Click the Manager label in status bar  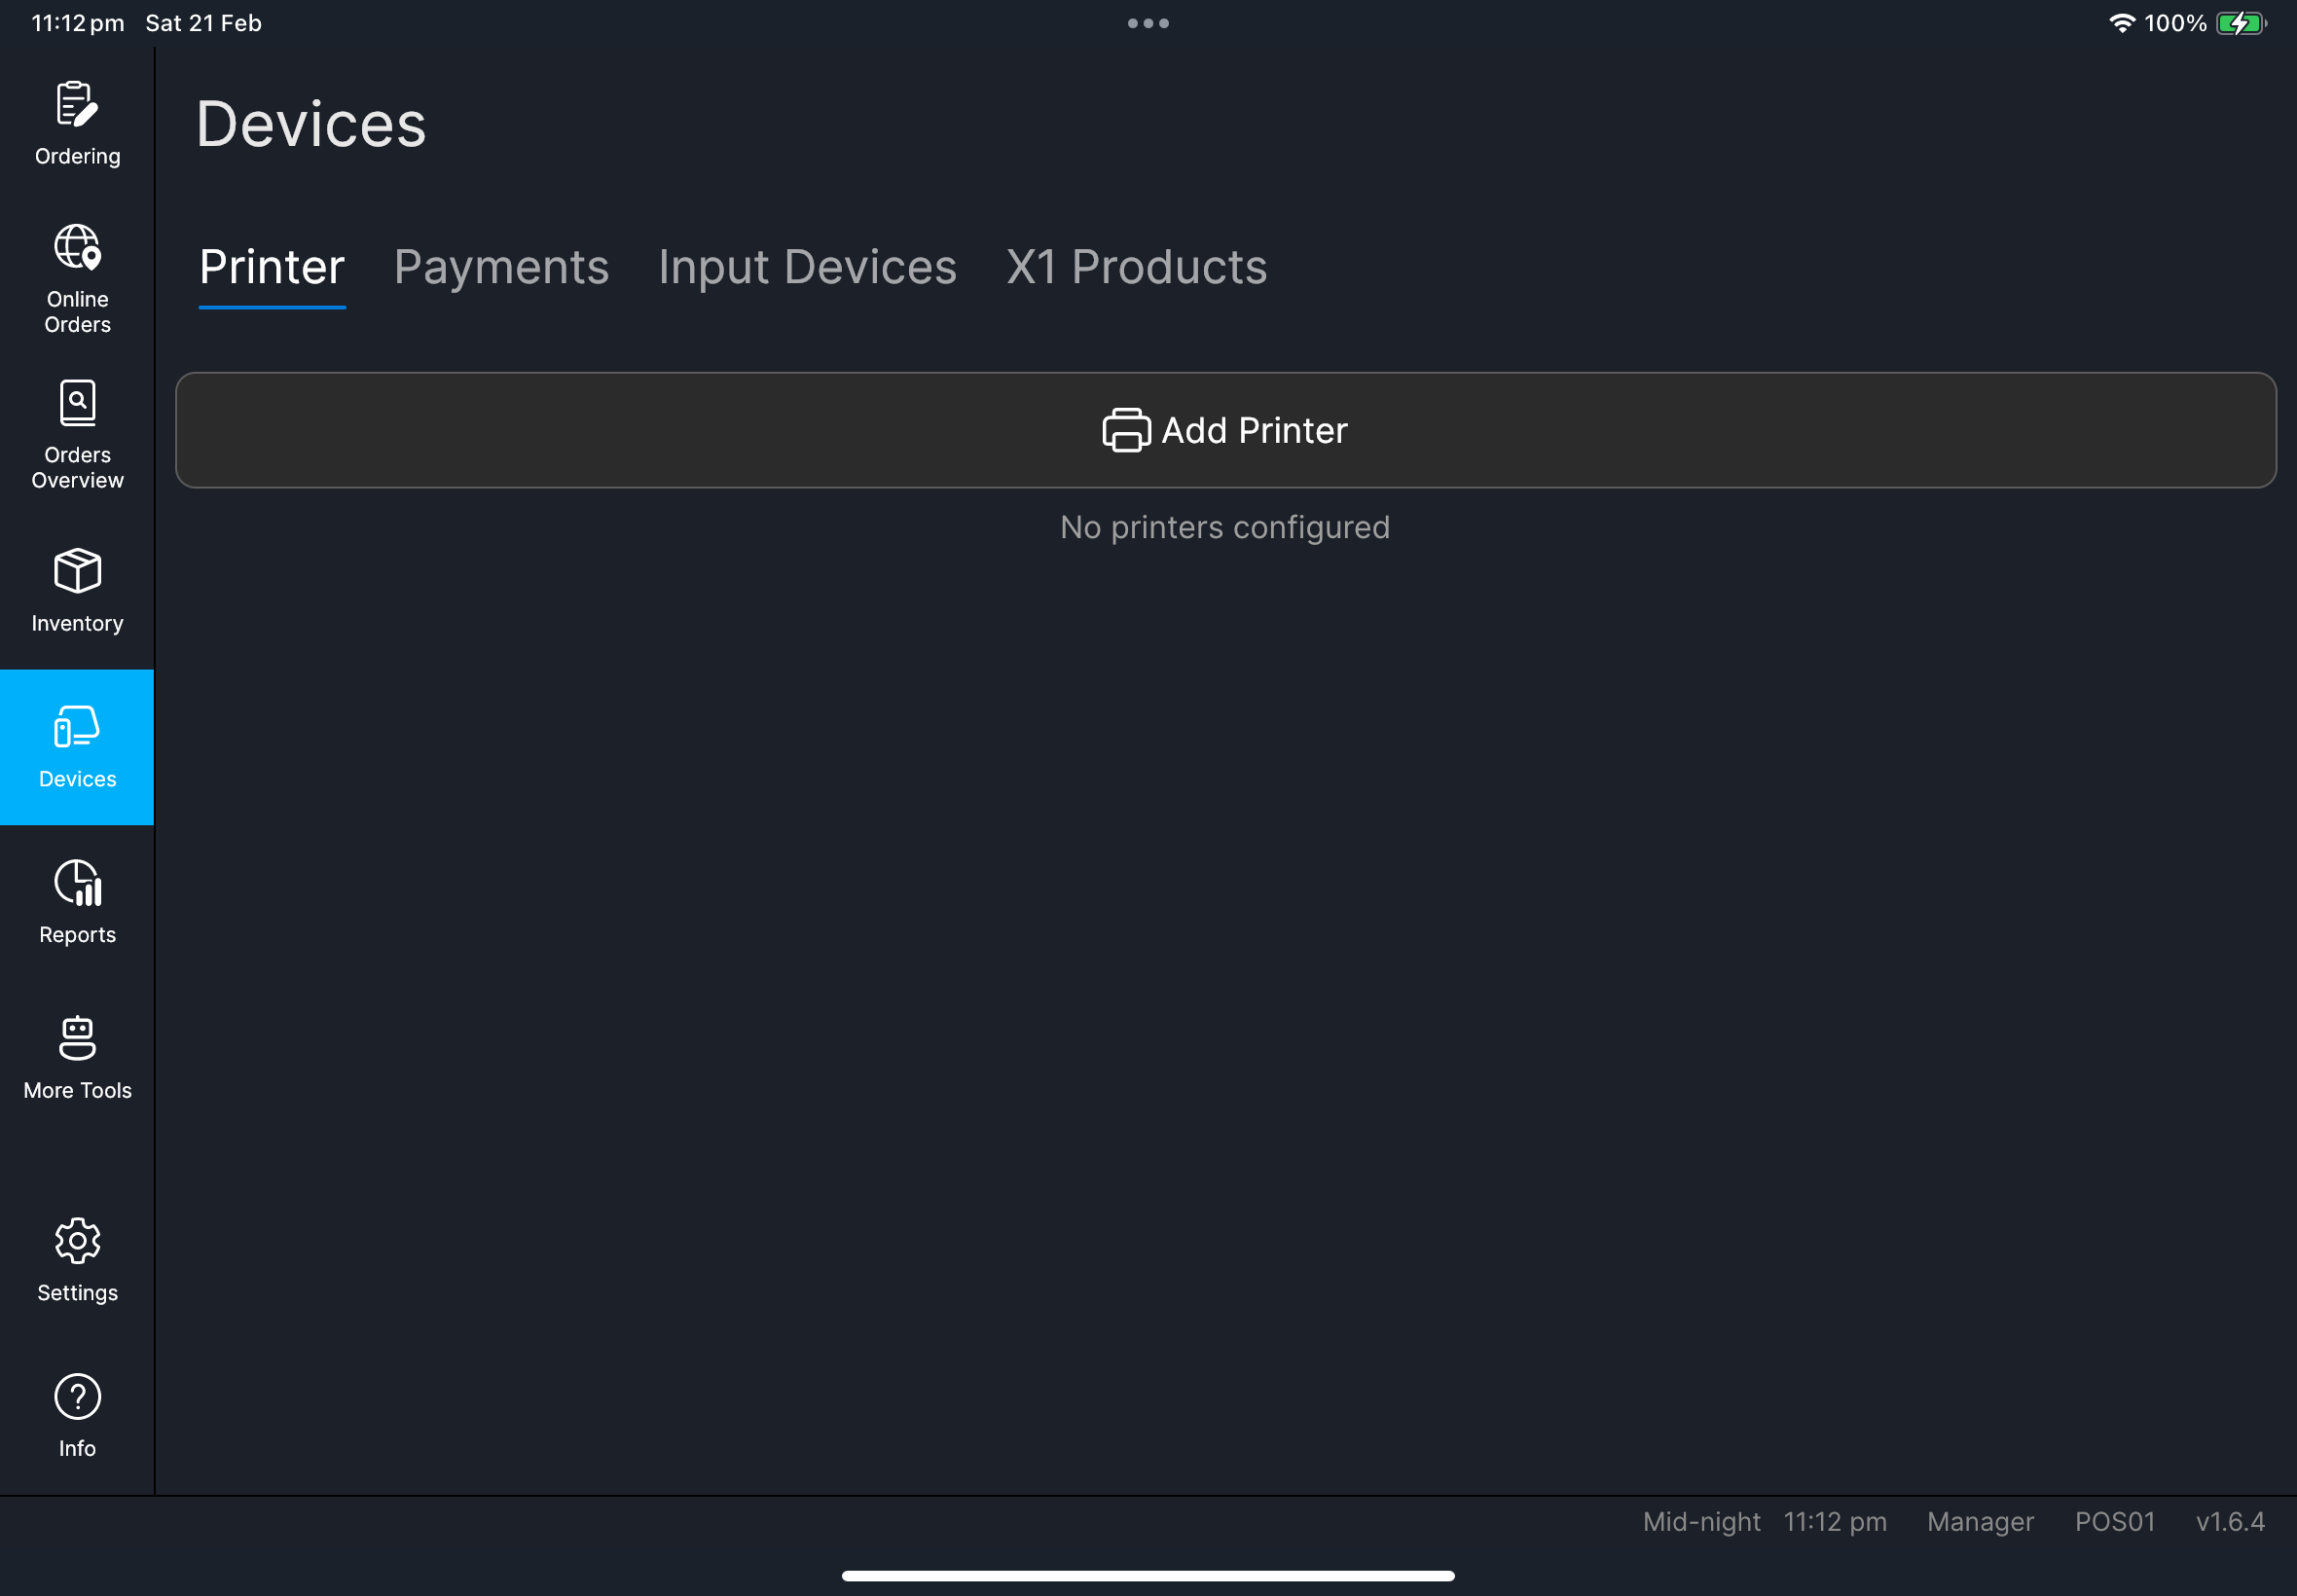(x=1979, y=1521)
